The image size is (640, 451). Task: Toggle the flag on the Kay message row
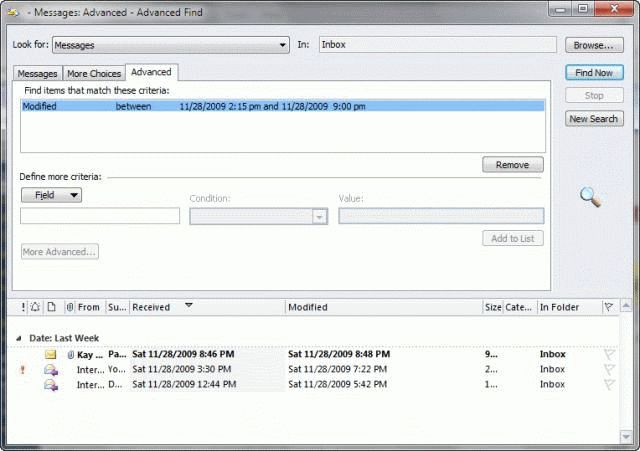click(609, 354)
